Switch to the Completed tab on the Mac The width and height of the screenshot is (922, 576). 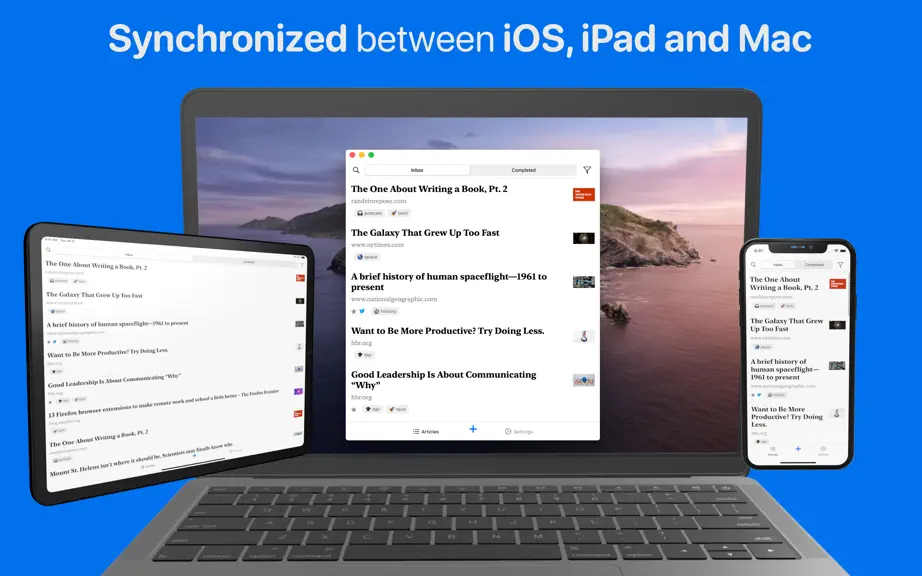pos(523,170)
